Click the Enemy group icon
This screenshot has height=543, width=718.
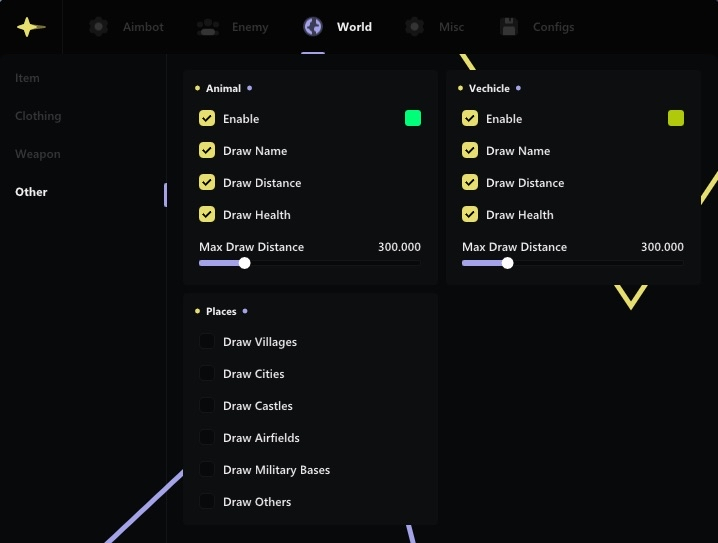(208, 27)
